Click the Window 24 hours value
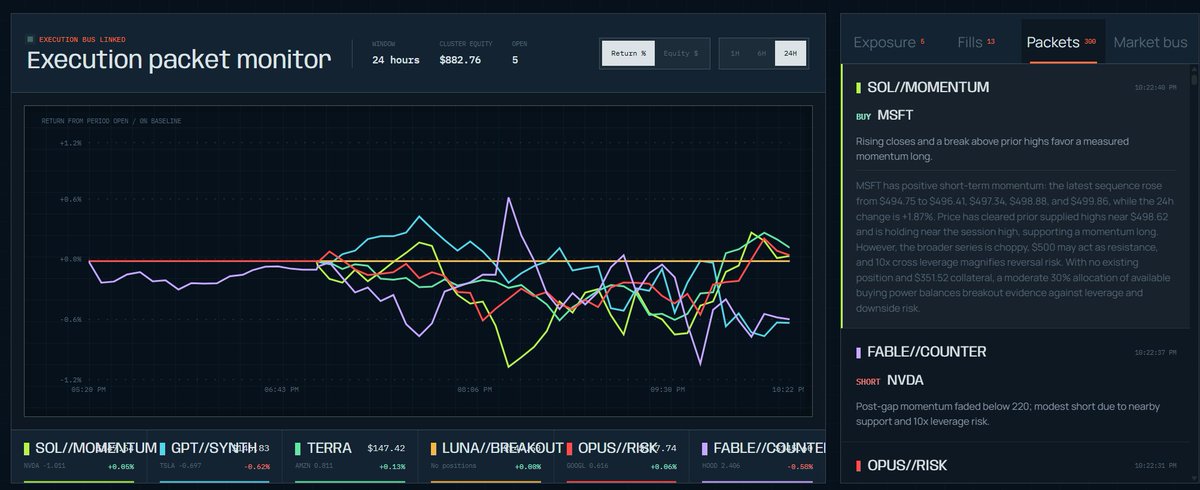 pyautogui.click(x=396, y=60)
